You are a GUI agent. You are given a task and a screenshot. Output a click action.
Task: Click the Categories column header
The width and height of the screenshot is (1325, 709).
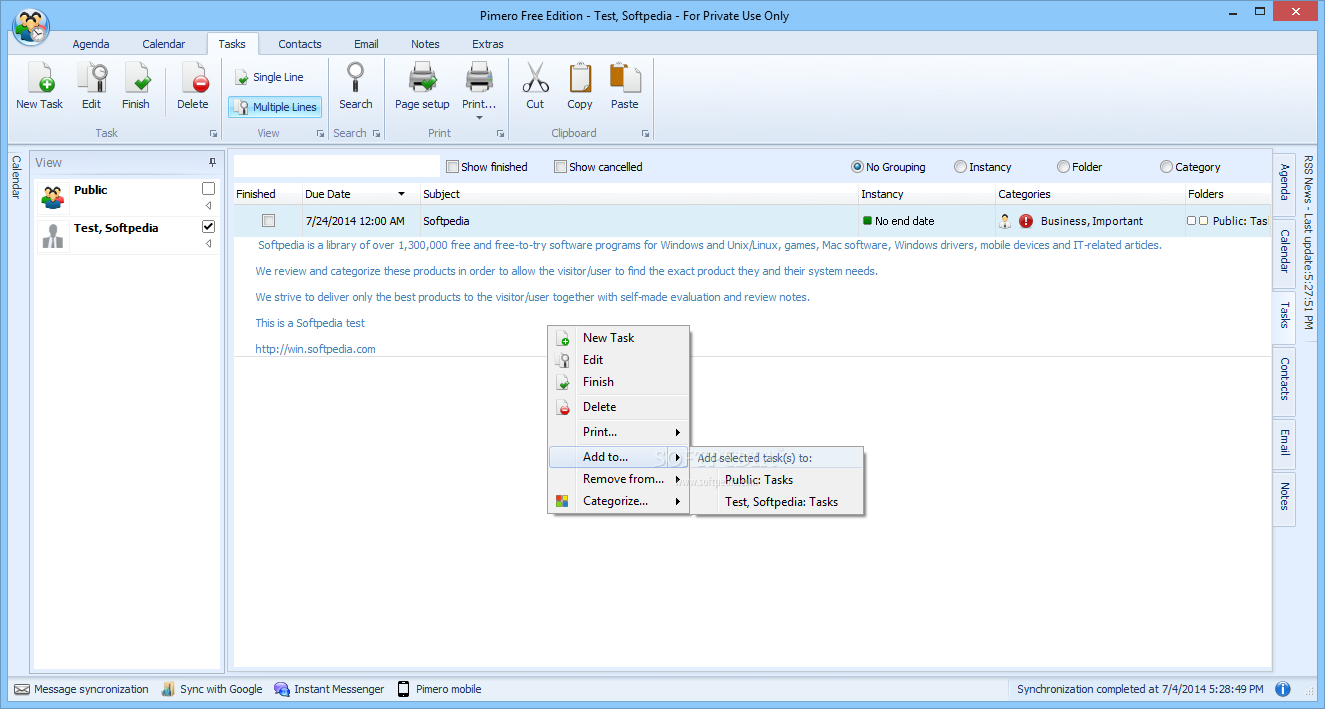1089,194
